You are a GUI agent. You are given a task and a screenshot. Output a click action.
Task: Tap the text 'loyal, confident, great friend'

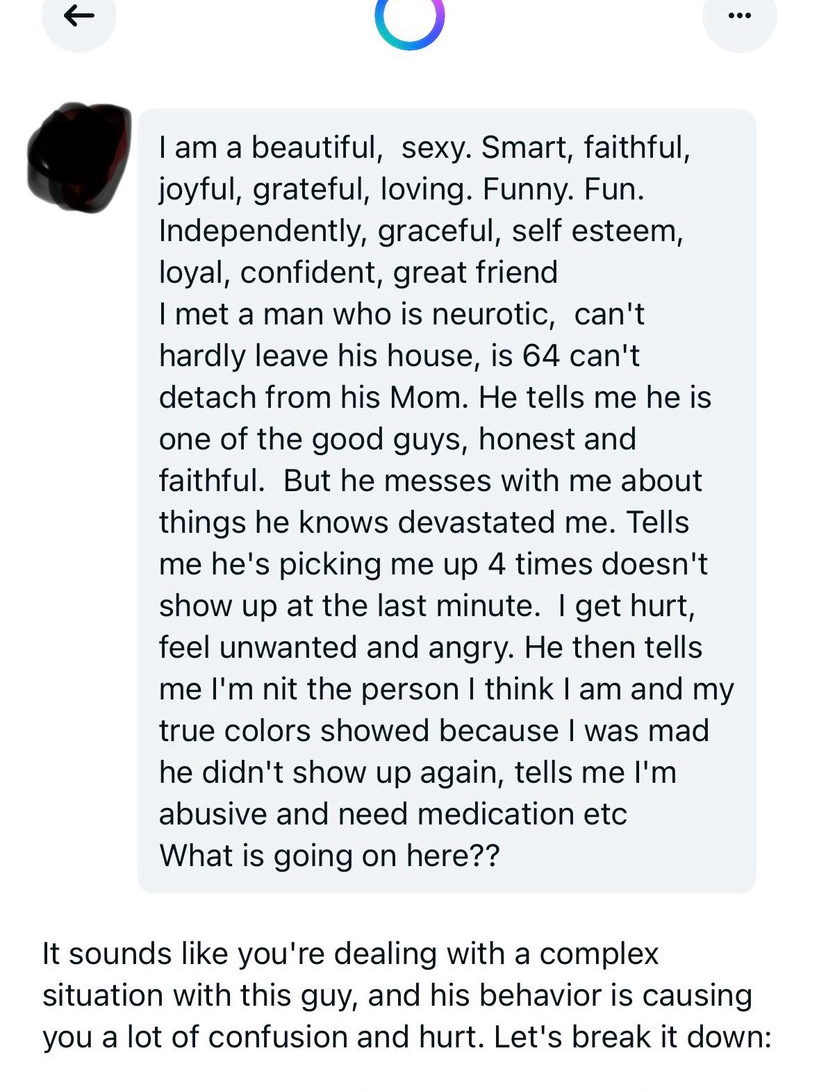pyautogui.click(x=358, y=272)
